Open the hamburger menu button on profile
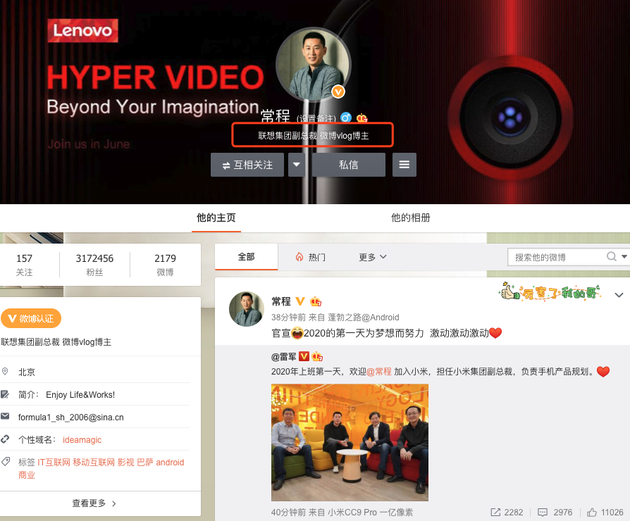The image size is (630, 521). (x=404, y=165)
